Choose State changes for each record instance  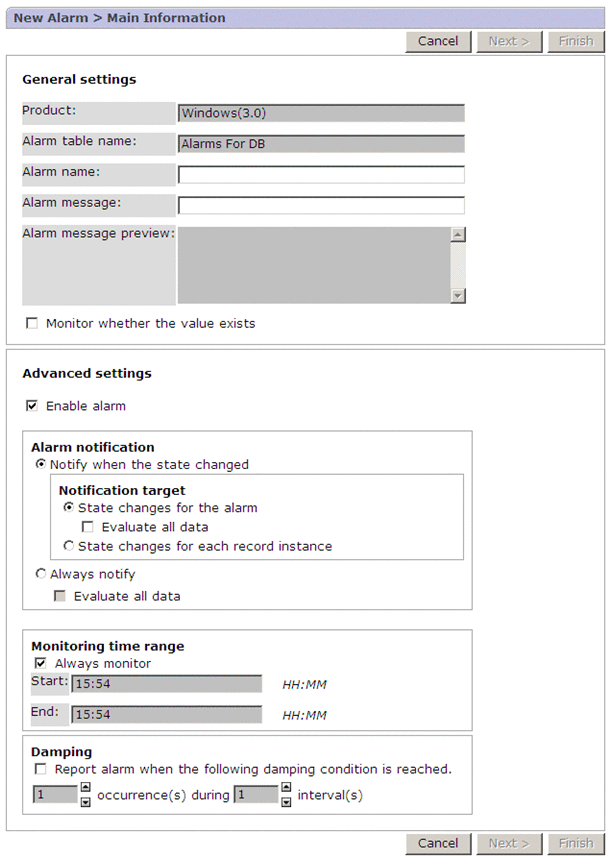[x=68, y=547]
